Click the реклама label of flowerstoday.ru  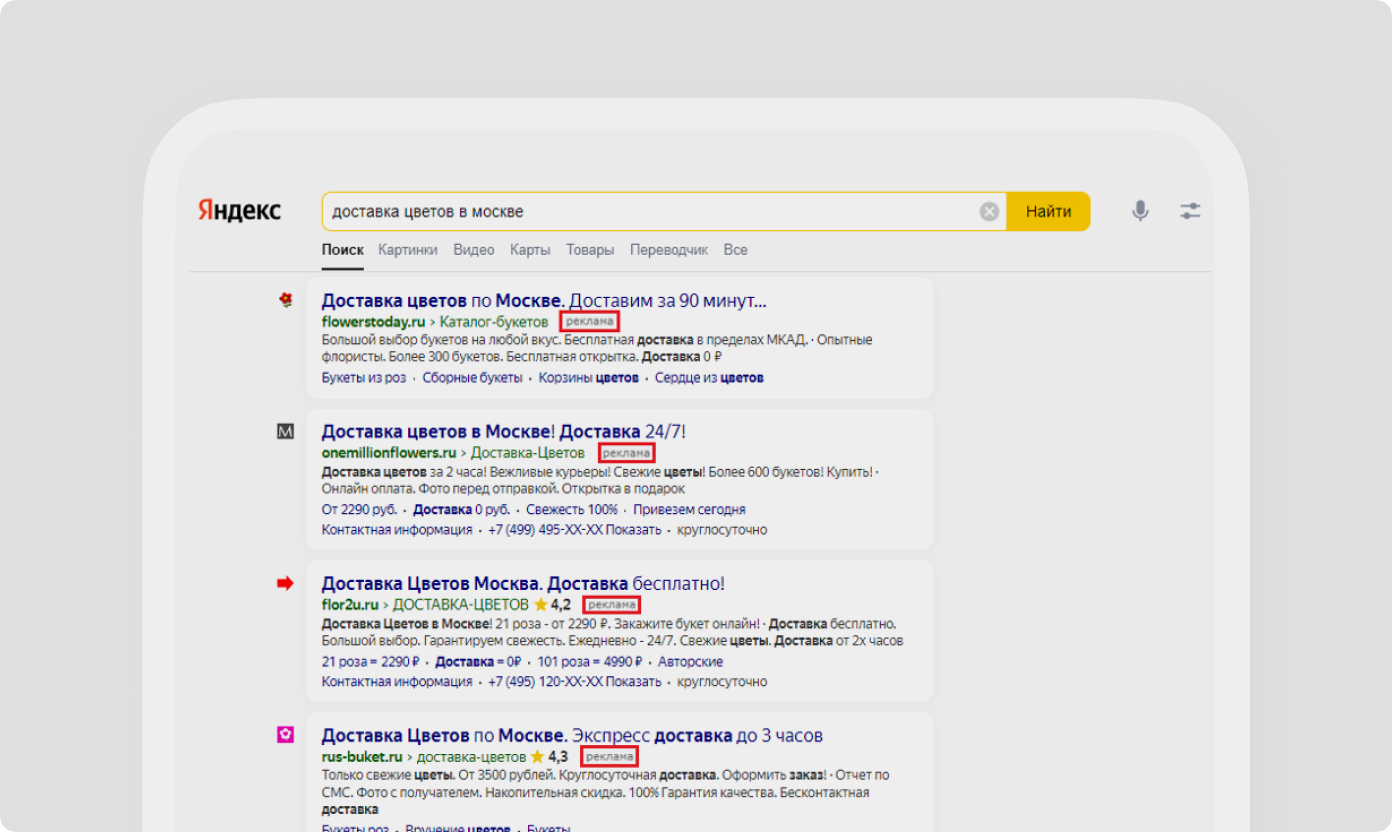[589, 322]
